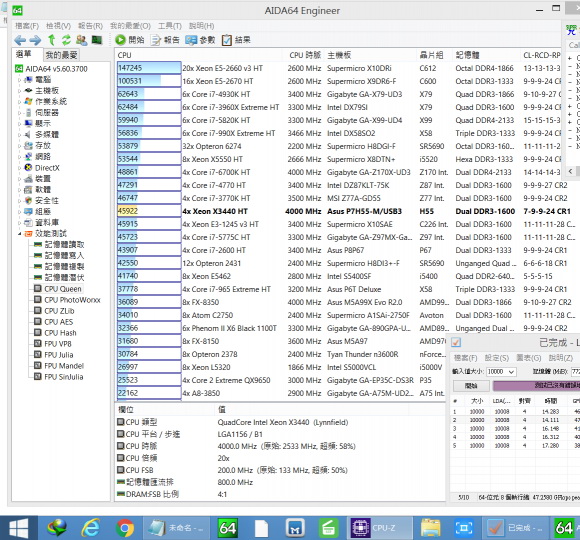Image resolution: width=580 pixels, height=540 pixels.
Task: Click the 參數 toolbar button
Action: [x=200, y=40]
